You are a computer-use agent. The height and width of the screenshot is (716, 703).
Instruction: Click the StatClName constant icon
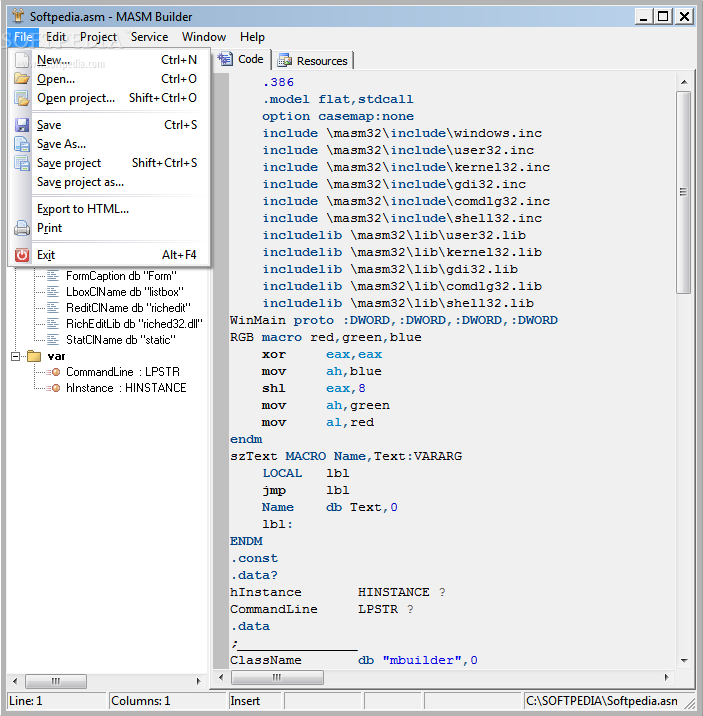(x=53, y=340)
